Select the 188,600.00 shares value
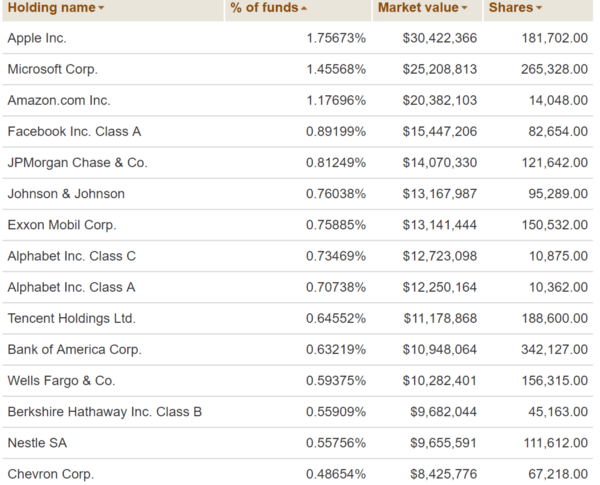The image size is (600, 485). click(555, 318)
